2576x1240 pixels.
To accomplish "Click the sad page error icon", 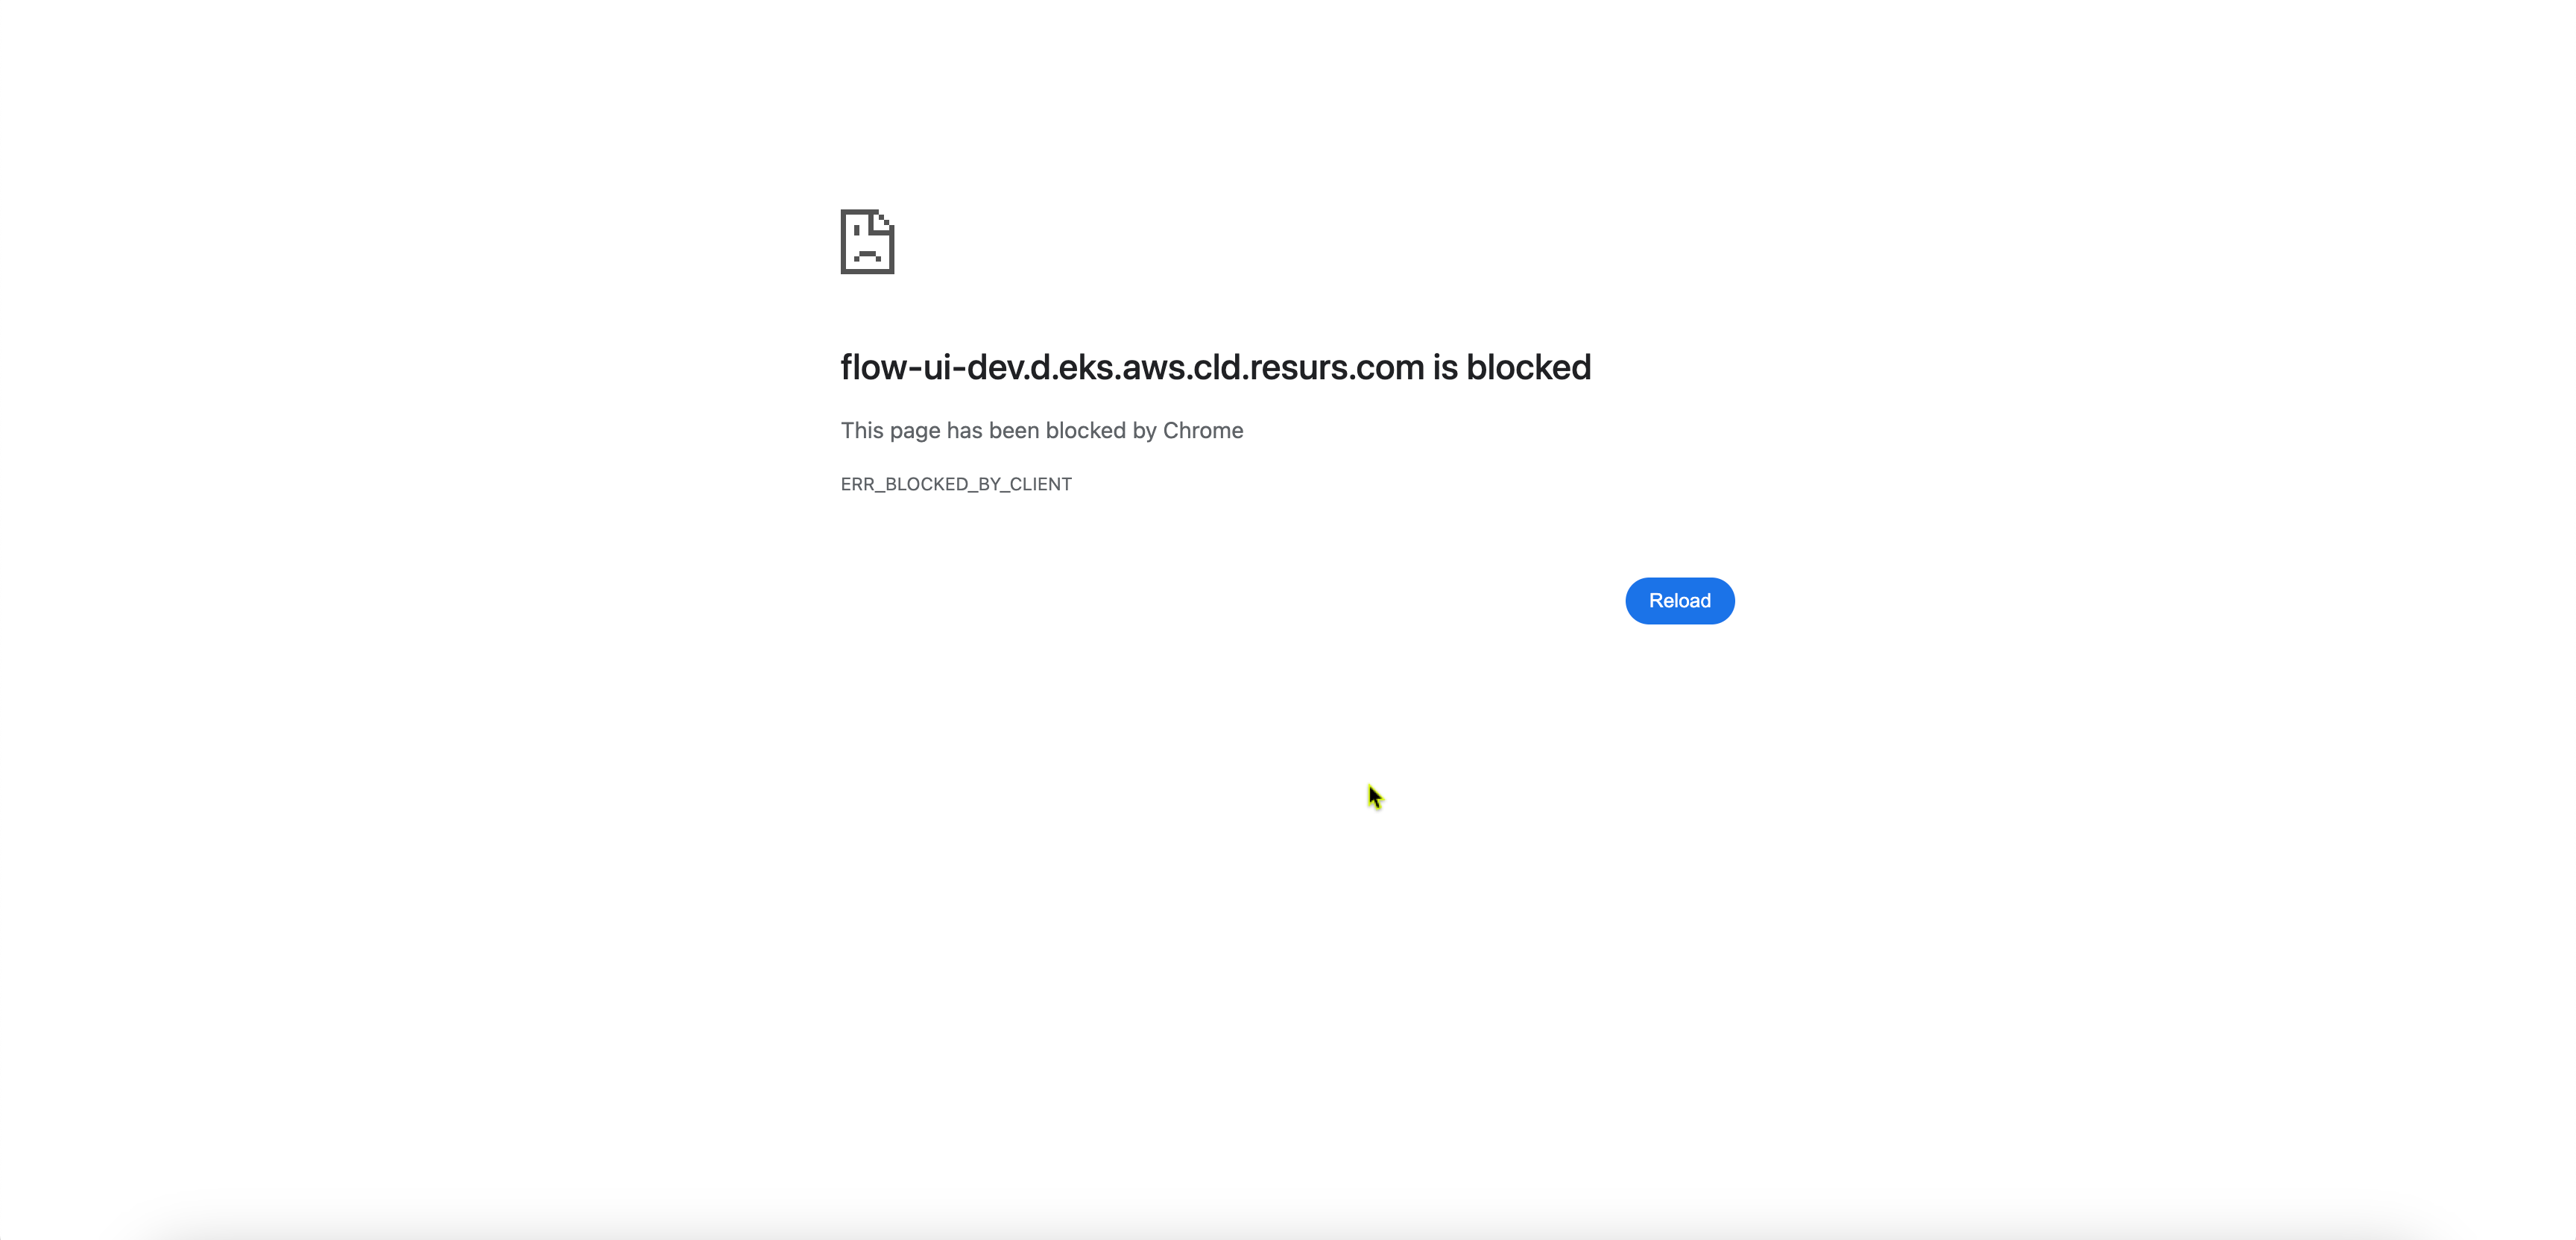I will point(867,241).
